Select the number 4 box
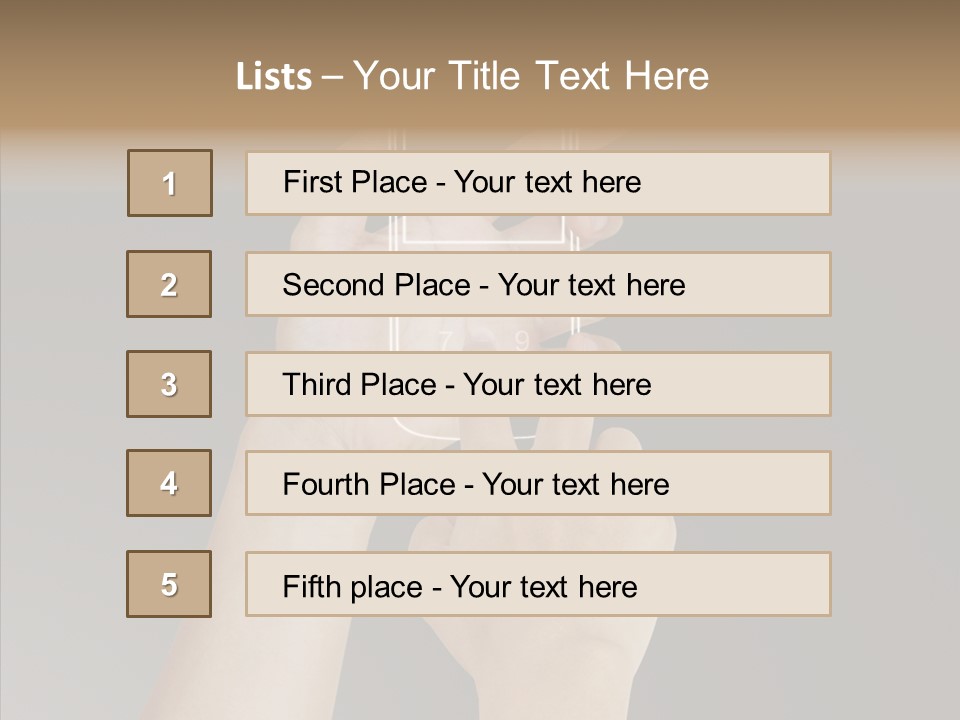The height and width of the screenshot is (720, 960). click(x=169, y=483)
